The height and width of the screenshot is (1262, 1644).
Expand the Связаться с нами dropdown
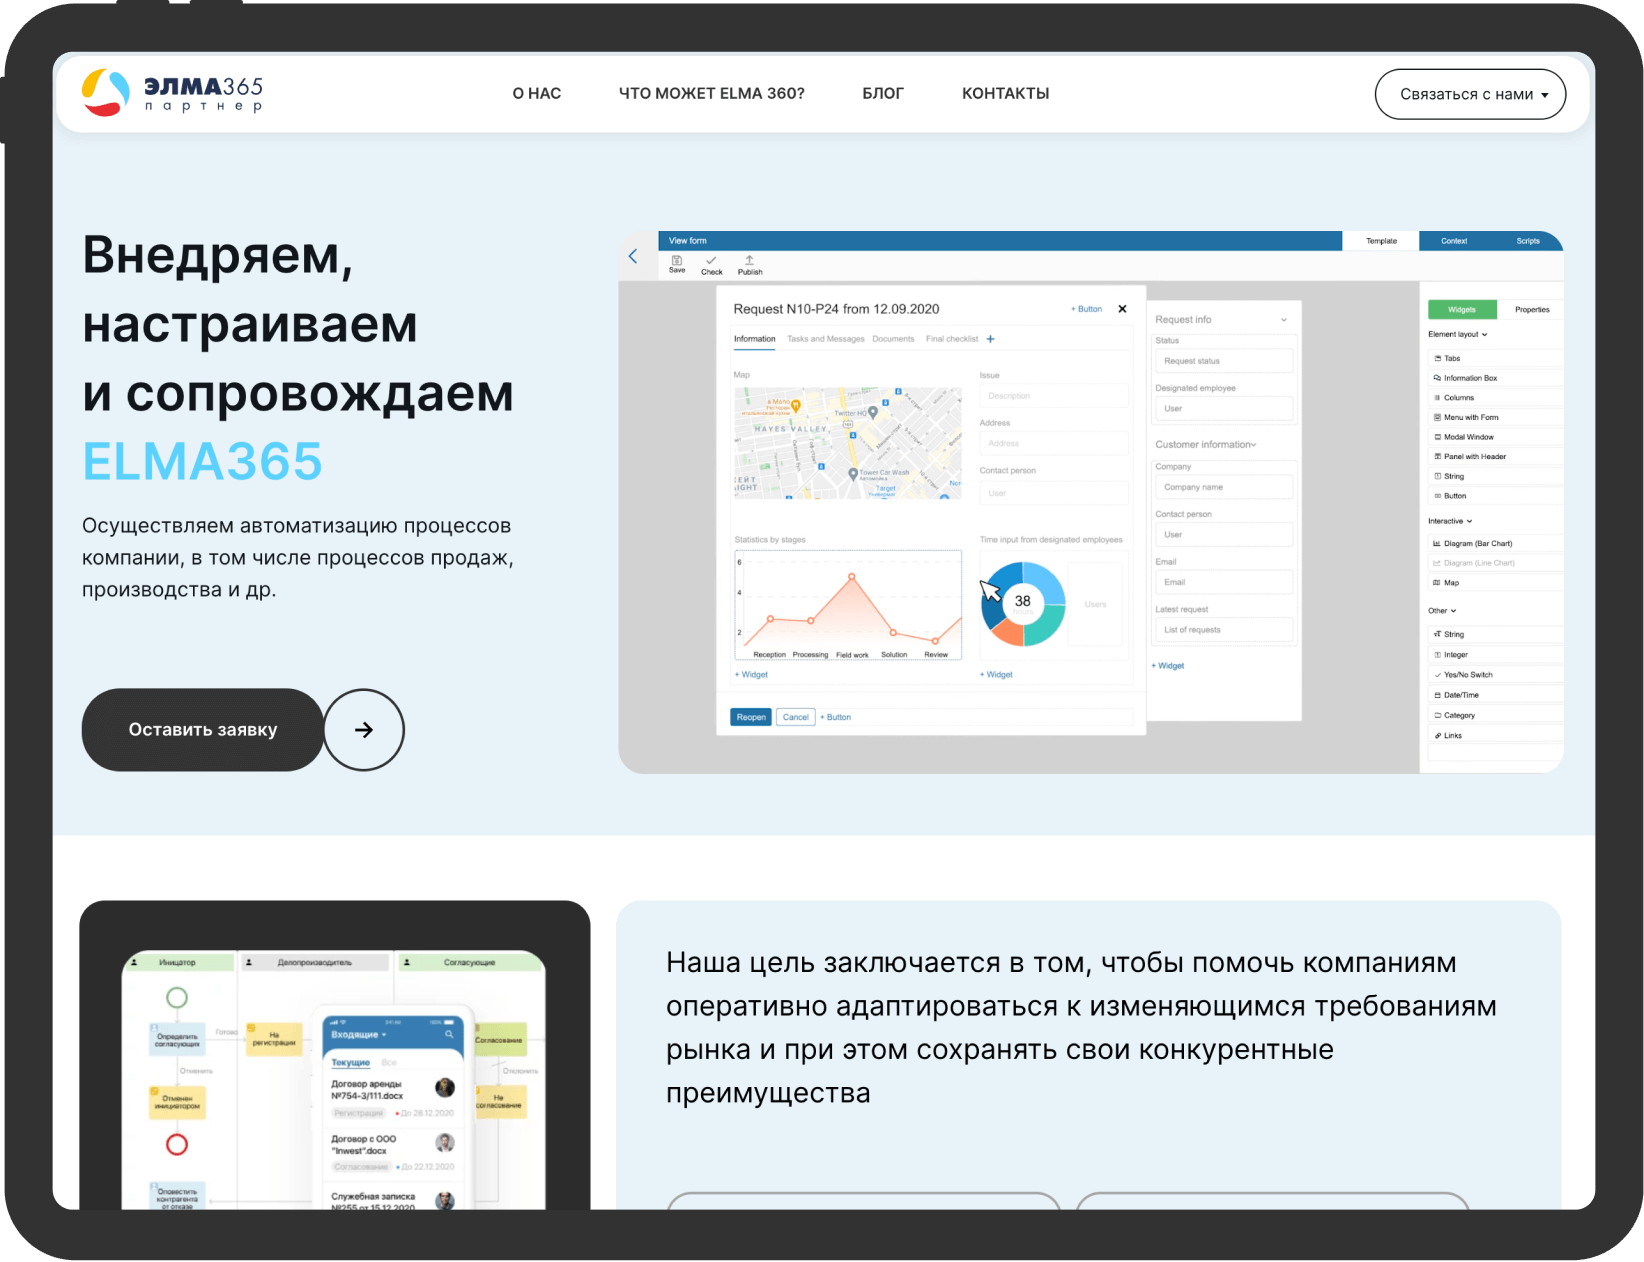tap(1470, 94)
